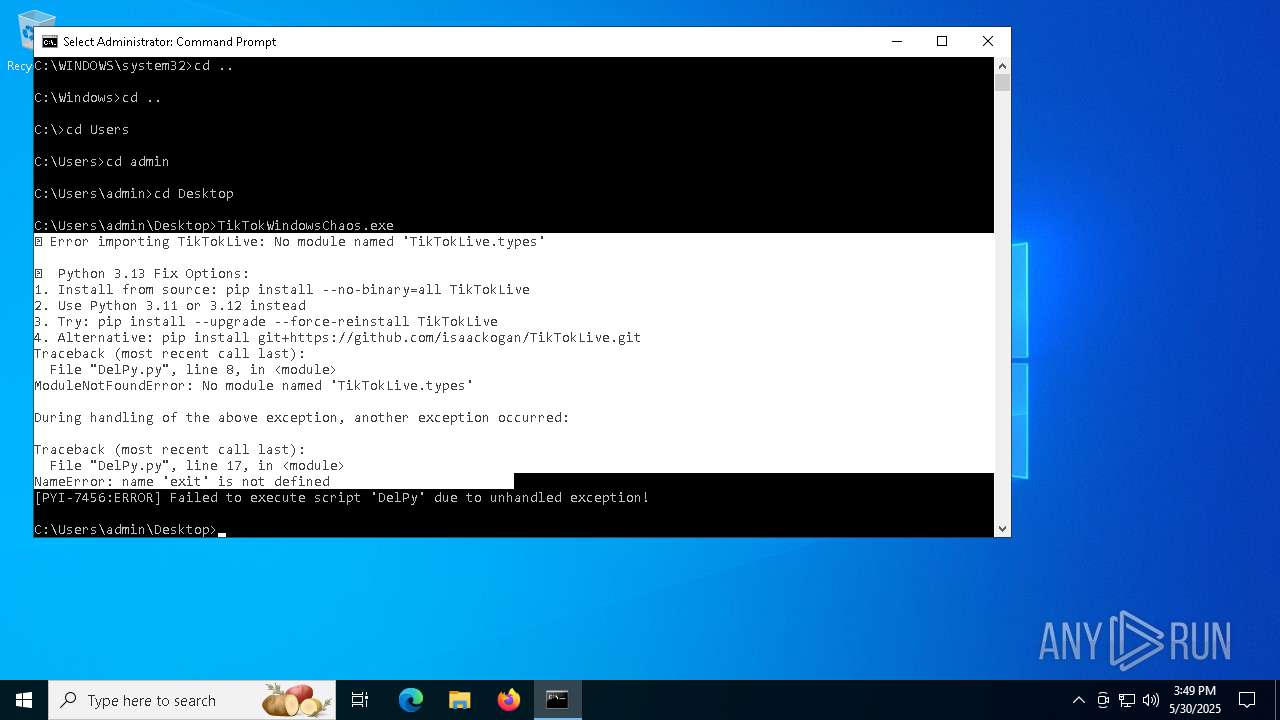Click the console scrollbar up arrow
The height and width of the screenshot is (720, 1280).
click(x=1002, y=66)
